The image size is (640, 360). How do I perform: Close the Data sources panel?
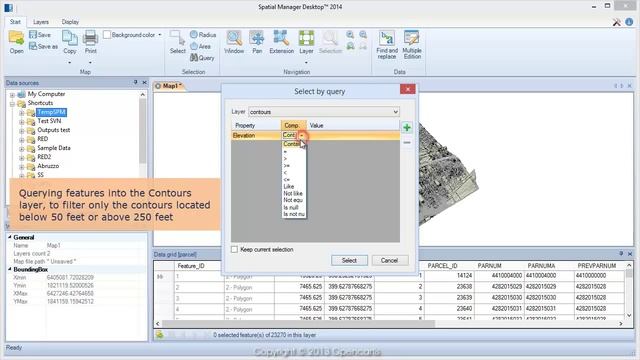coord(144,82)
